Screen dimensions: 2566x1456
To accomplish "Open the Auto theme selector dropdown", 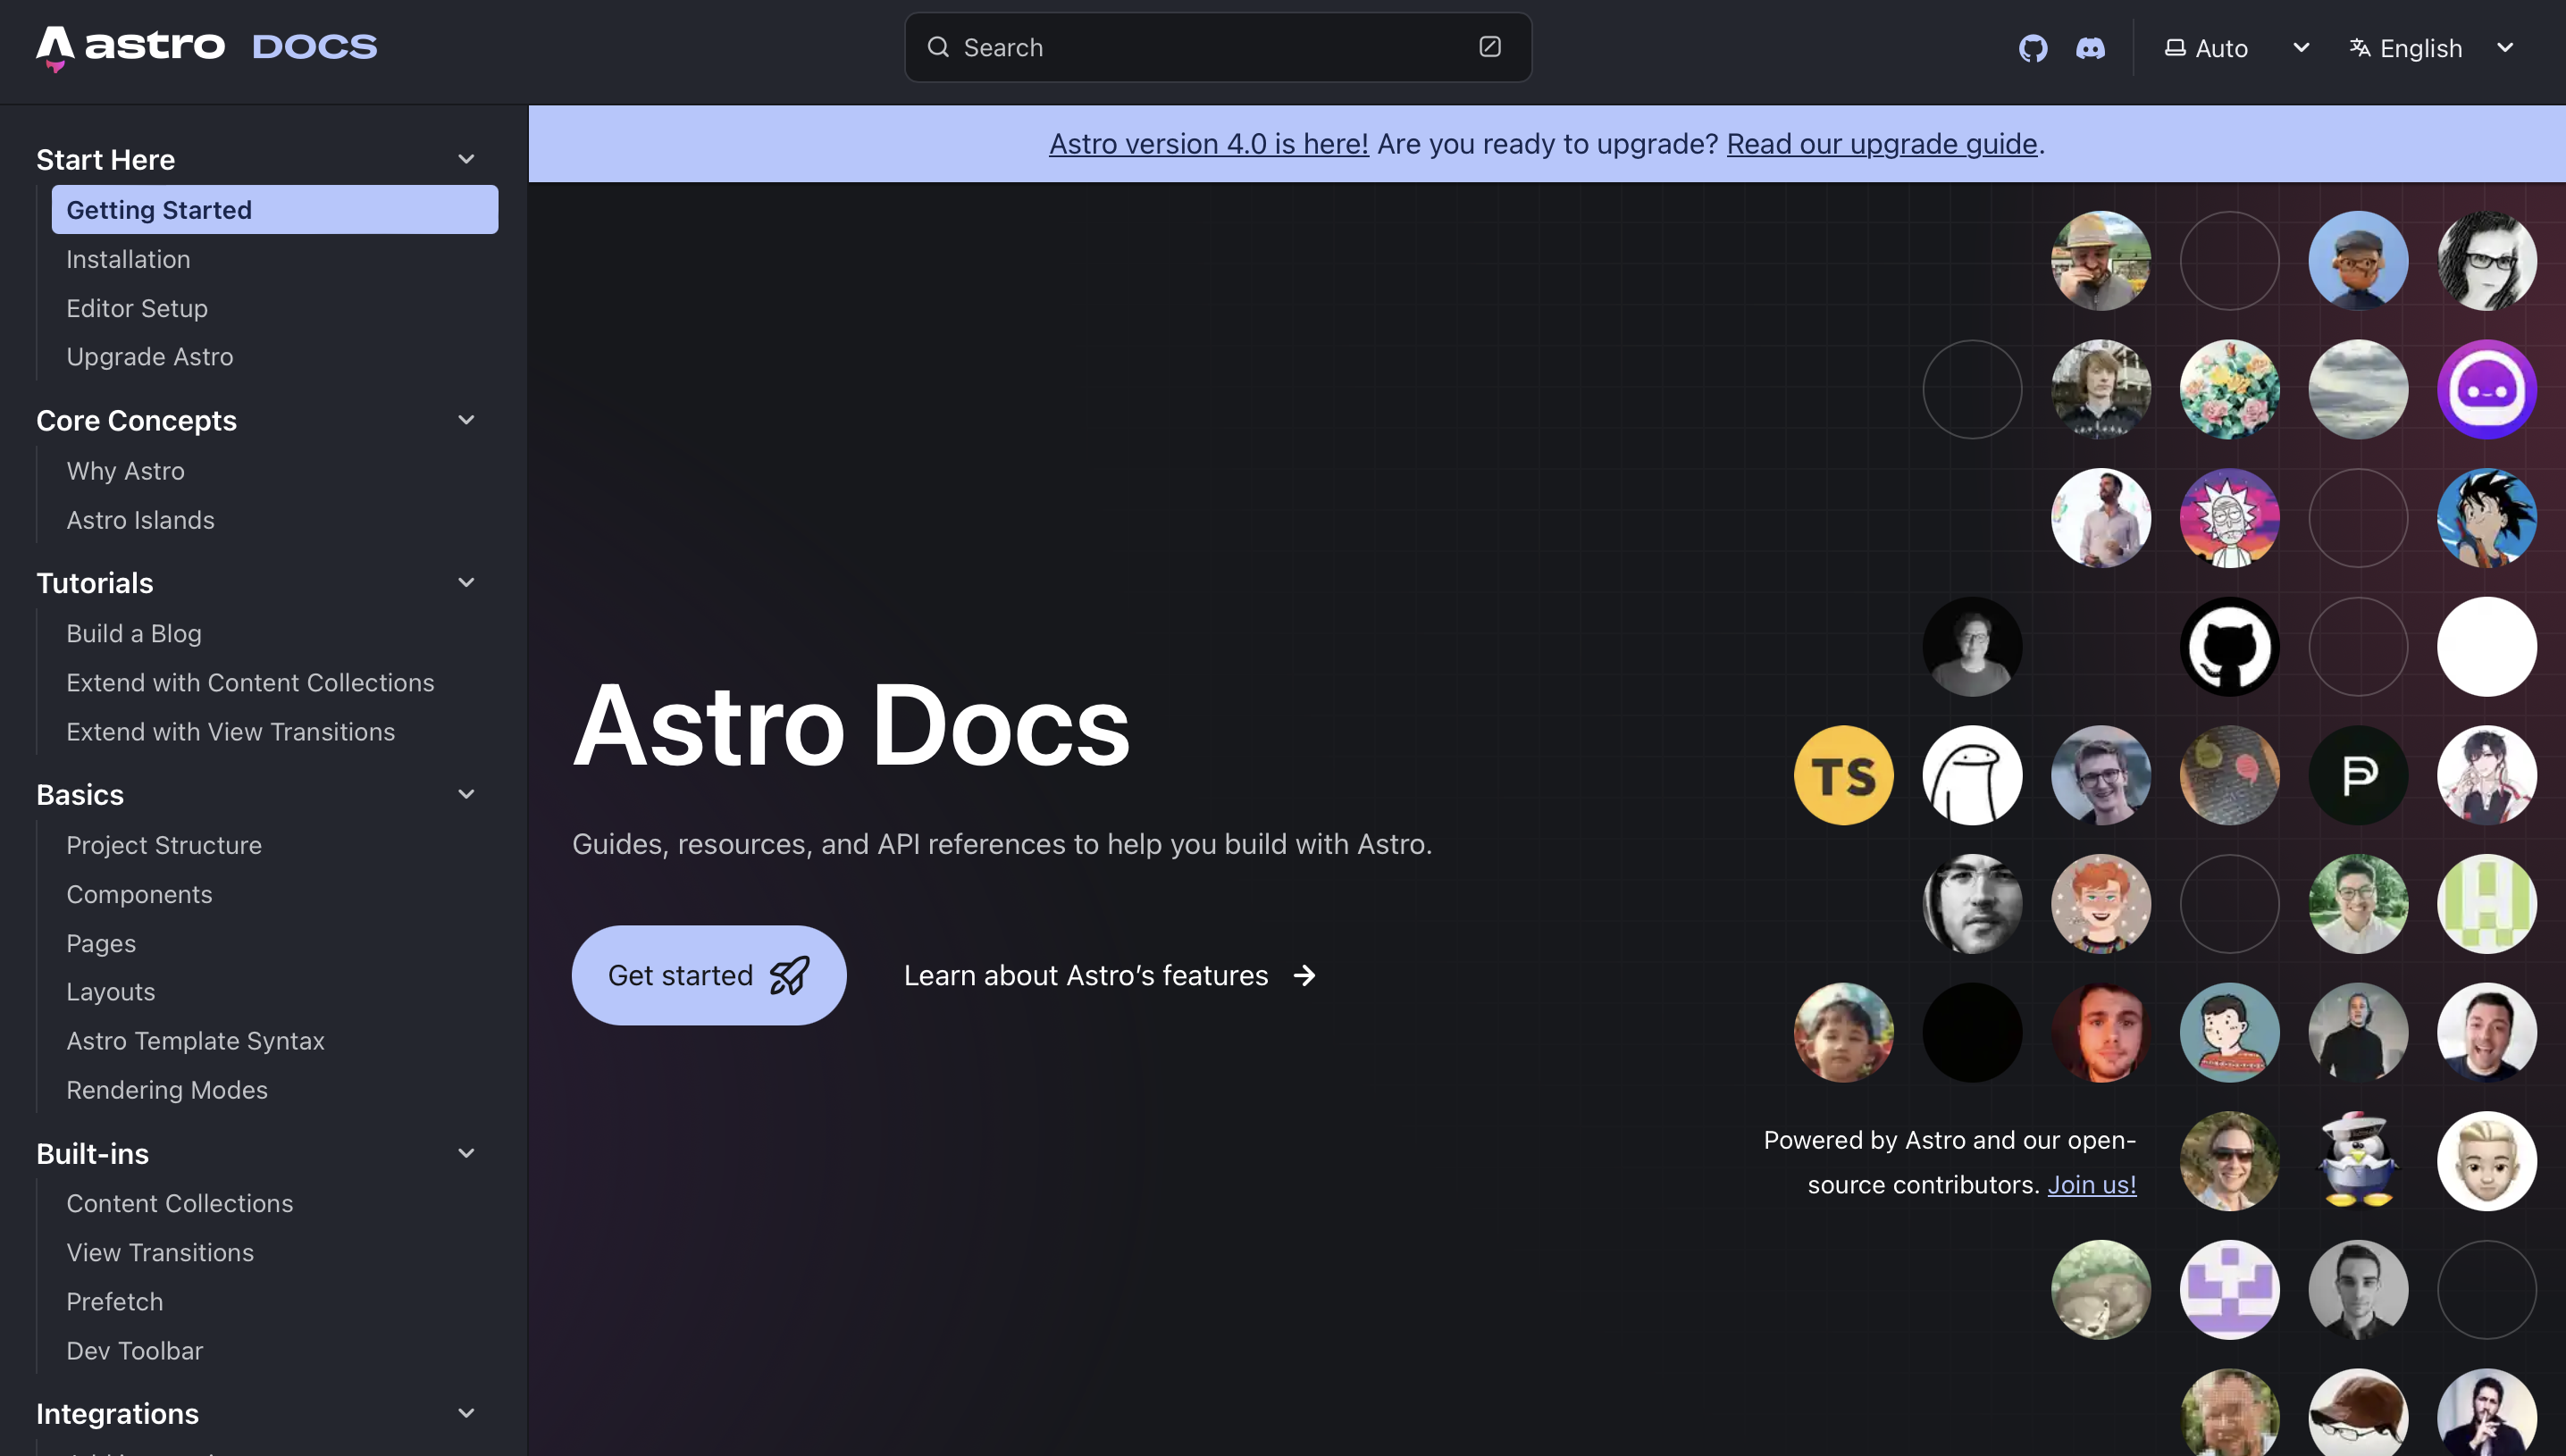I will (x=2237, y=48).
